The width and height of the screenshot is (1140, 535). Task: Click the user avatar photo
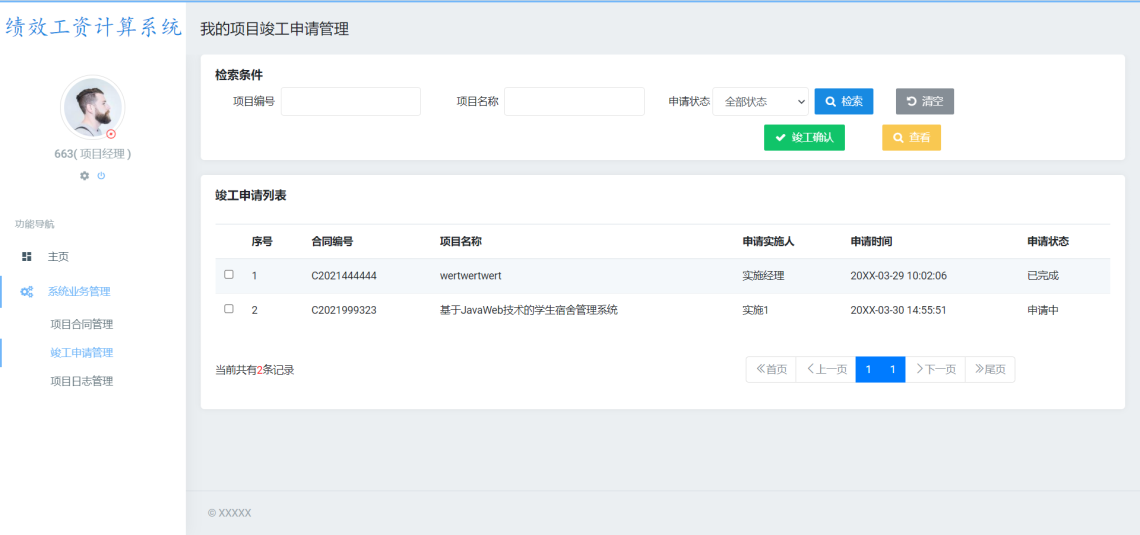(92, 108)
